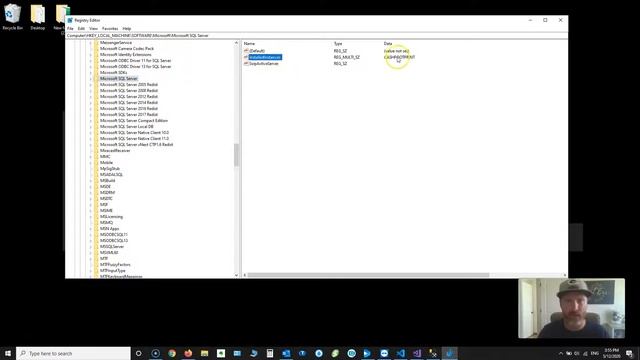Expand Microsoft SQL Server Native Client 10.0 arrow

91,132
